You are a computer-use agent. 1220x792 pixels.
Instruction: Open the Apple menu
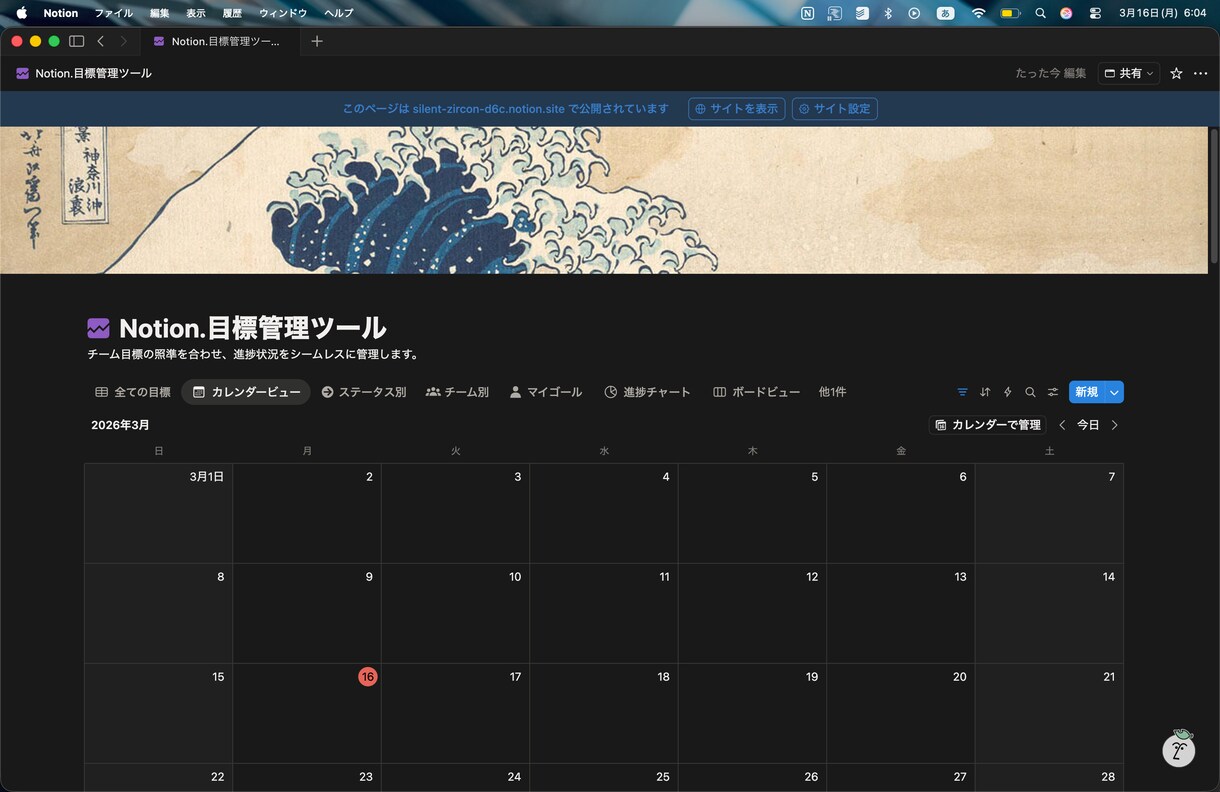point(21,13)
